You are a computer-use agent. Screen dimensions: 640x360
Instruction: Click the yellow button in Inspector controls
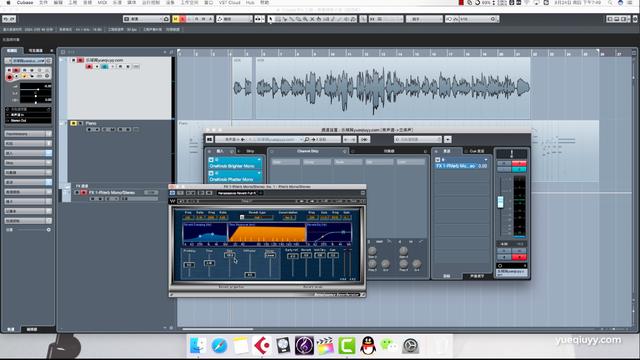point(24,76)
